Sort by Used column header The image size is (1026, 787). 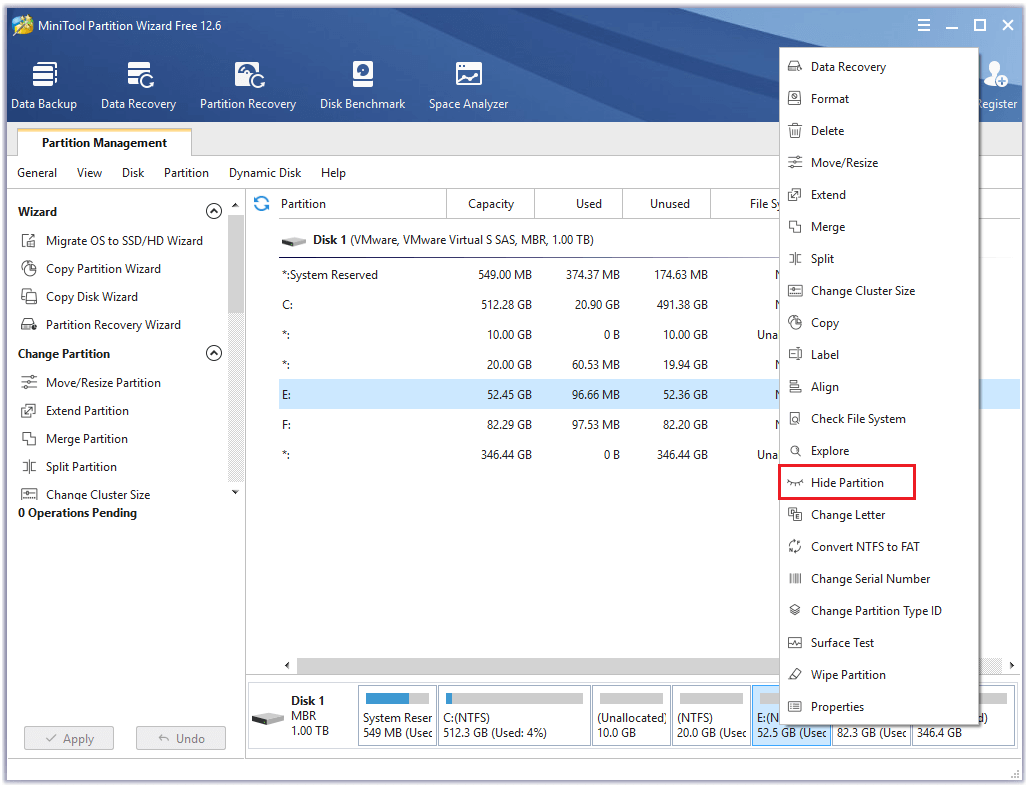pyautogui.click(x=579, y=203)
